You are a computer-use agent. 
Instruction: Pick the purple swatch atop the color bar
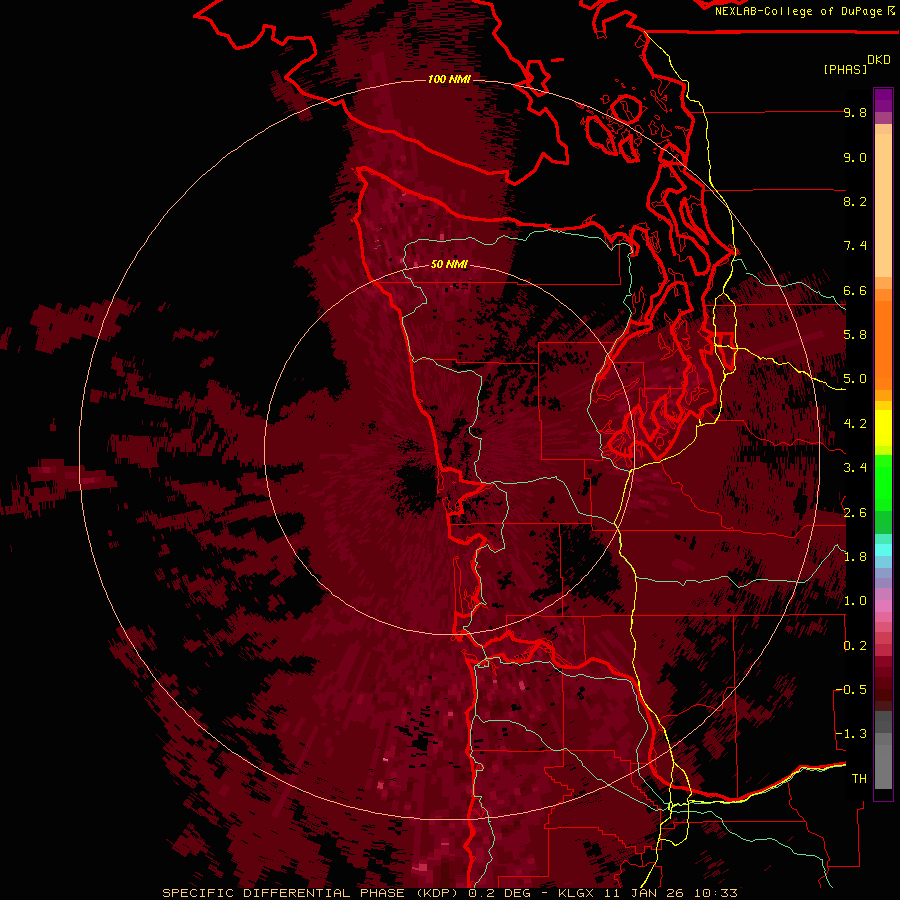(883, 100)
